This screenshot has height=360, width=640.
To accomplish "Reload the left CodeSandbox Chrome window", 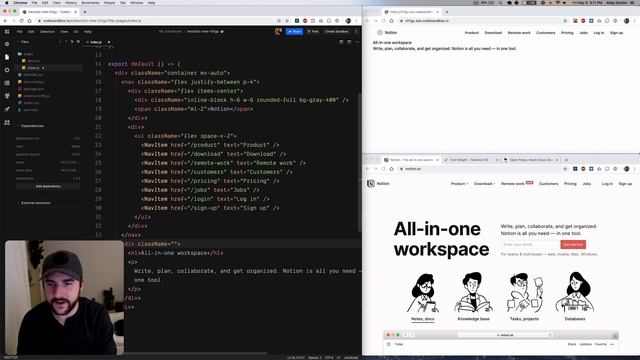I will pos(21,20).
